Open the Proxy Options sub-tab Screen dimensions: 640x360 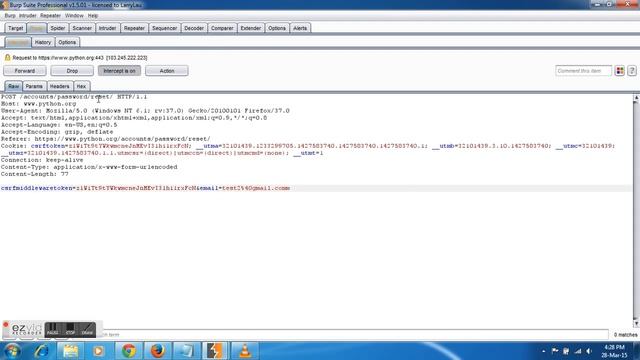(67, 42)
